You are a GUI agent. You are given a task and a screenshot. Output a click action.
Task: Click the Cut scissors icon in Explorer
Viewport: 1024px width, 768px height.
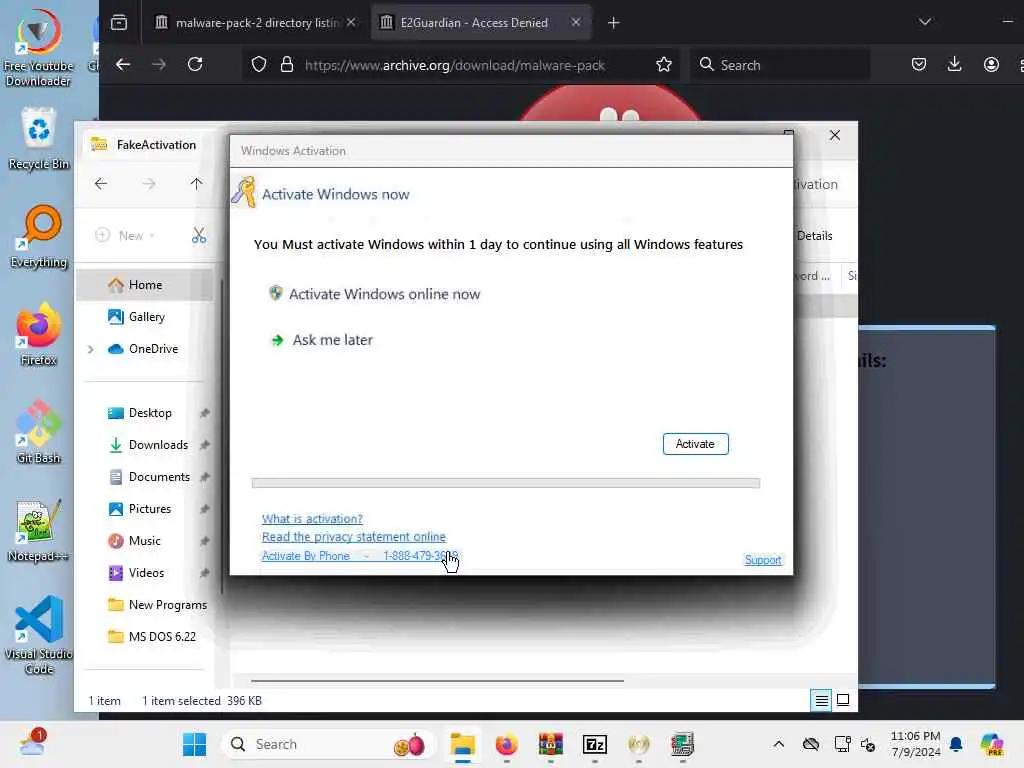point(199,236)
